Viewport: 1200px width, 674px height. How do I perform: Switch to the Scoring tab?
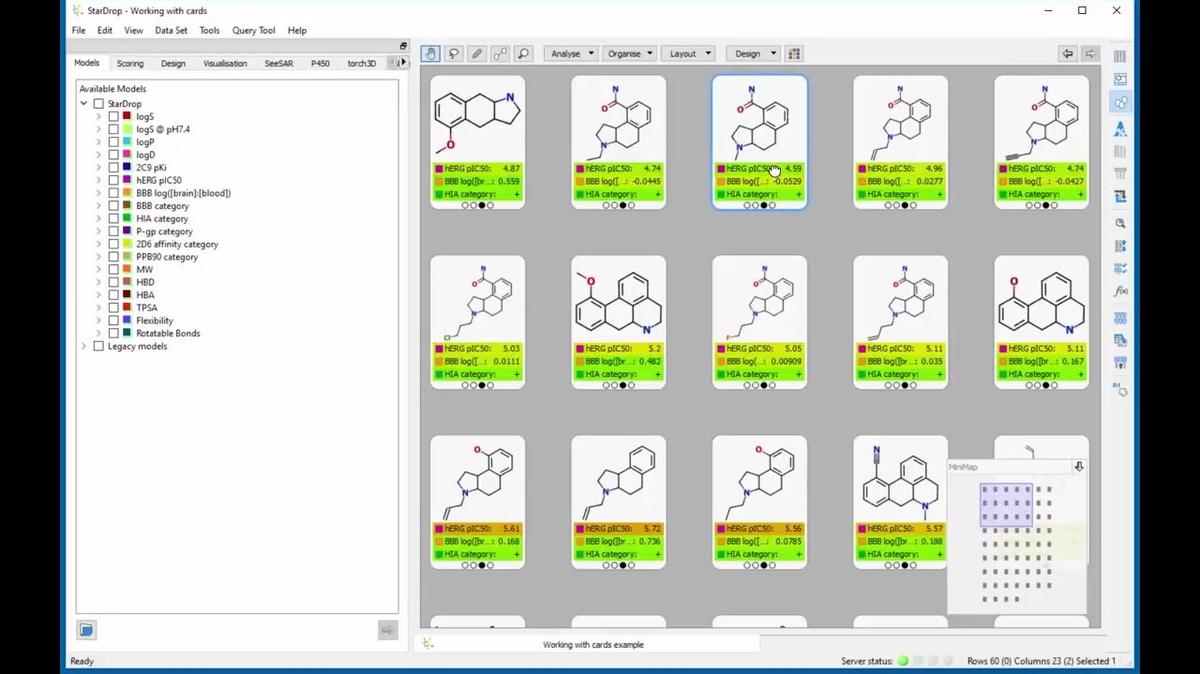pos(130,63)
